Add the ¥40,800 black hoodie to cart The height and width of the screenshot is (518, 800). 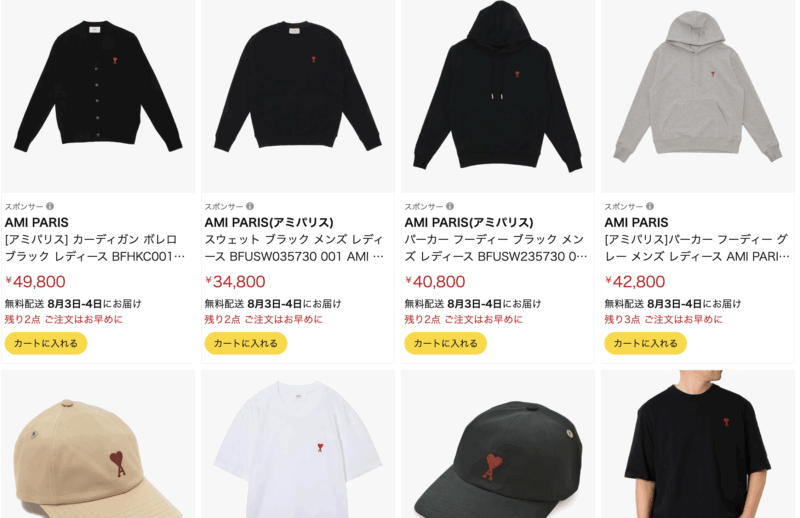(x=446, y=343)
